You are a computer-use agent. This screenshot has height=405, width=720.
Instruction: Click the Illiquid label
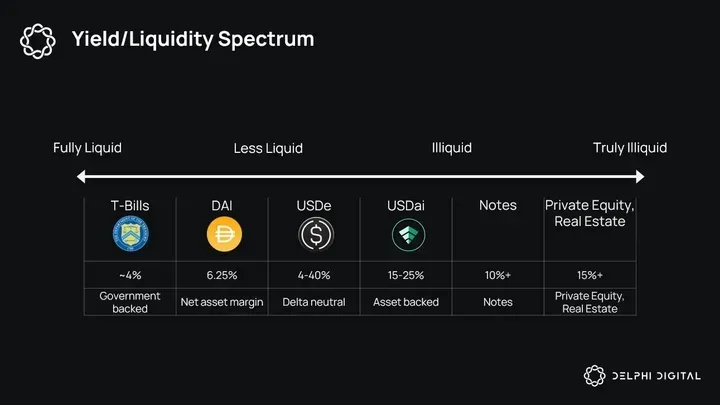coord(452,148)
